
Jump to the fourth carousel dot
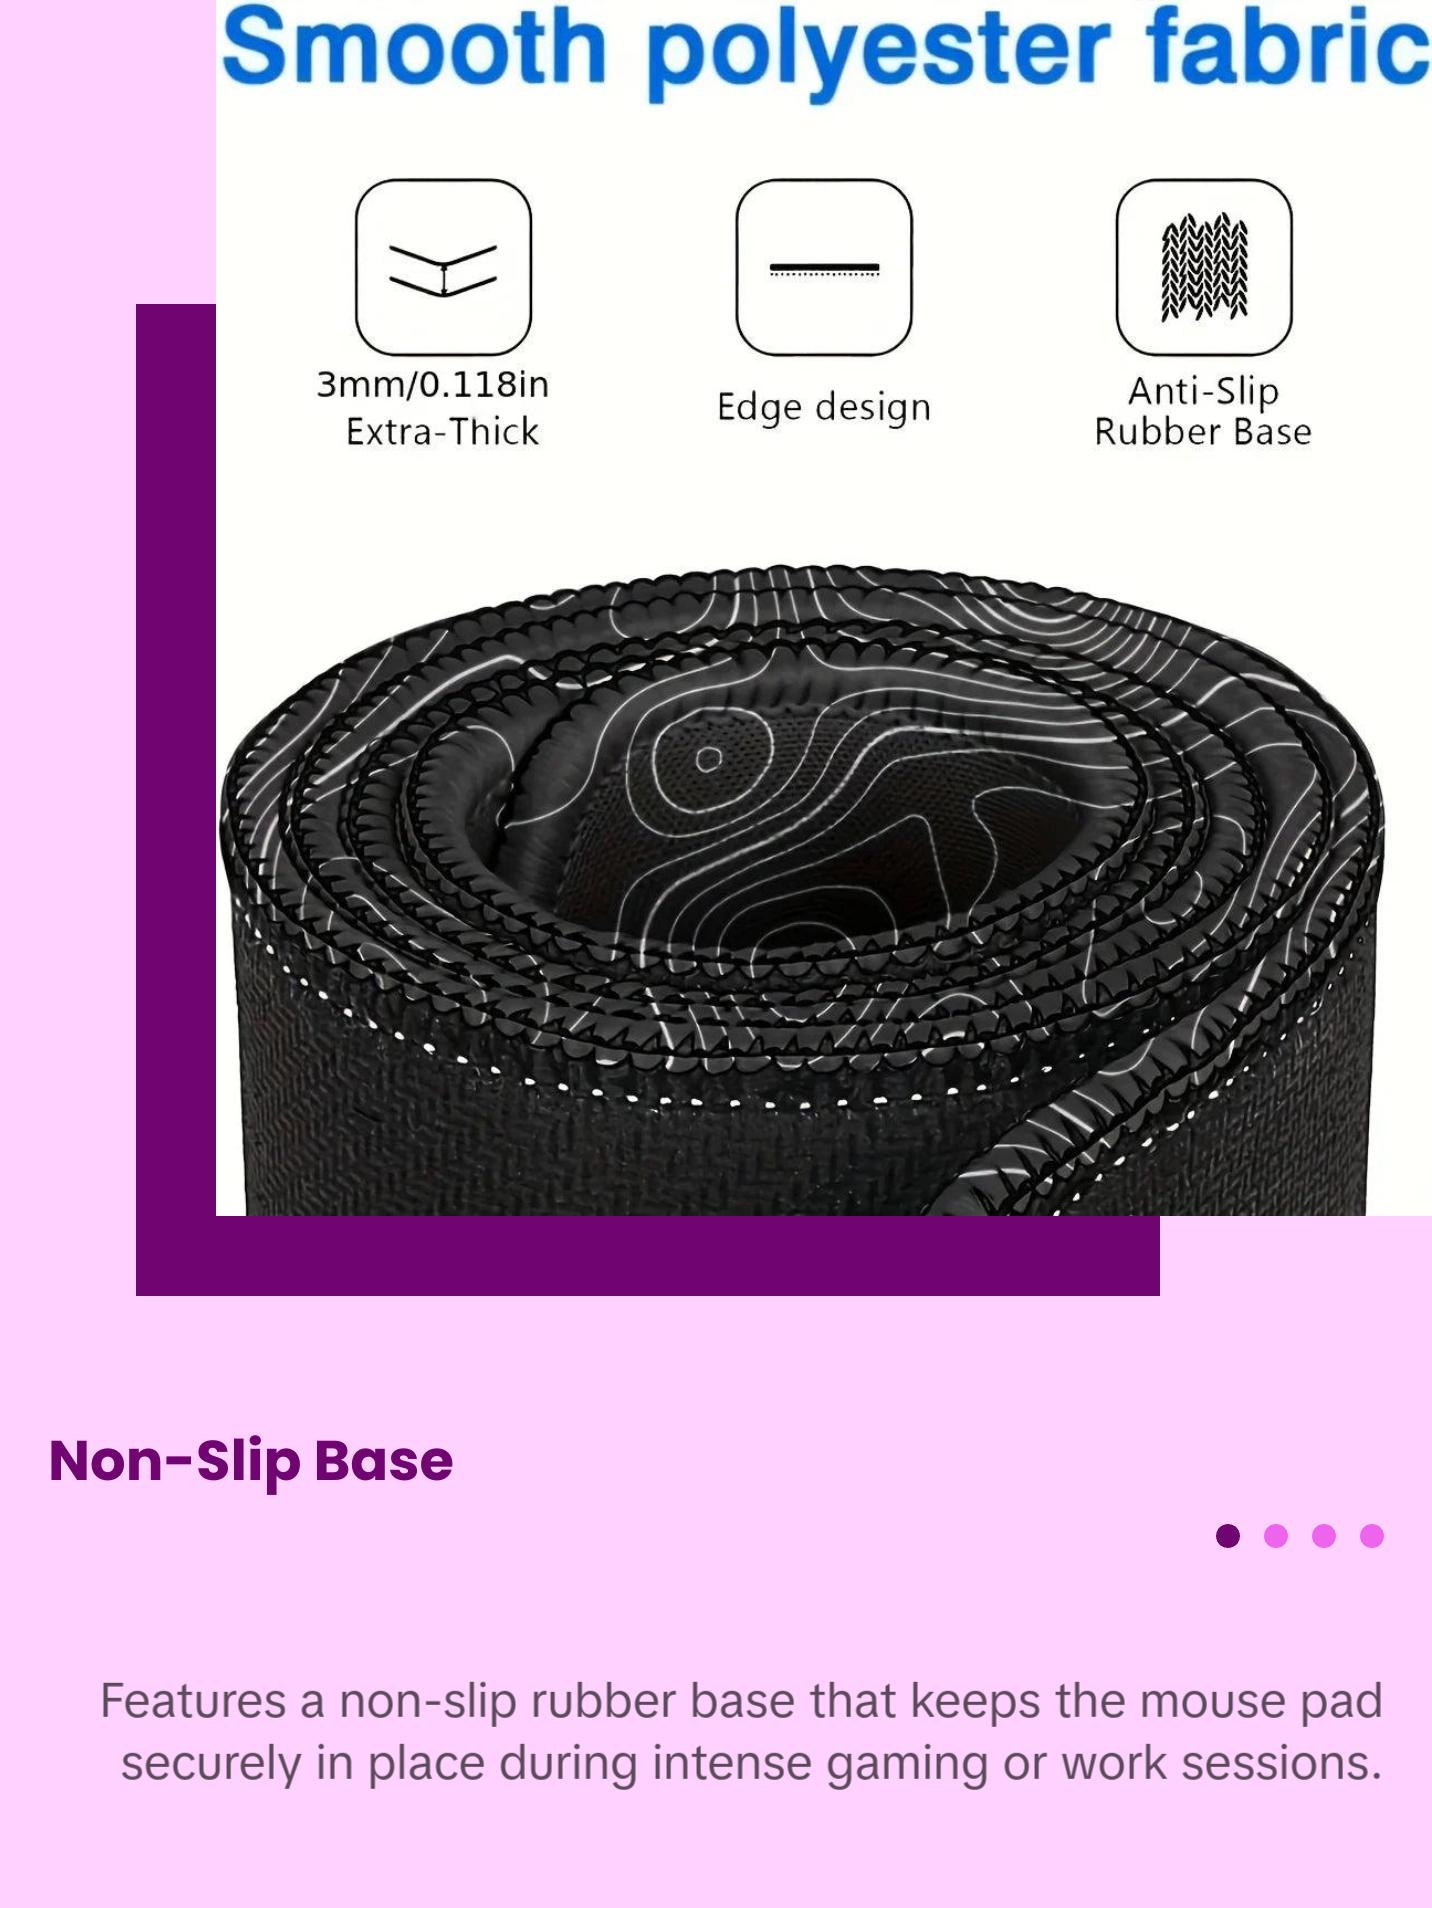coord(1372,1535)
